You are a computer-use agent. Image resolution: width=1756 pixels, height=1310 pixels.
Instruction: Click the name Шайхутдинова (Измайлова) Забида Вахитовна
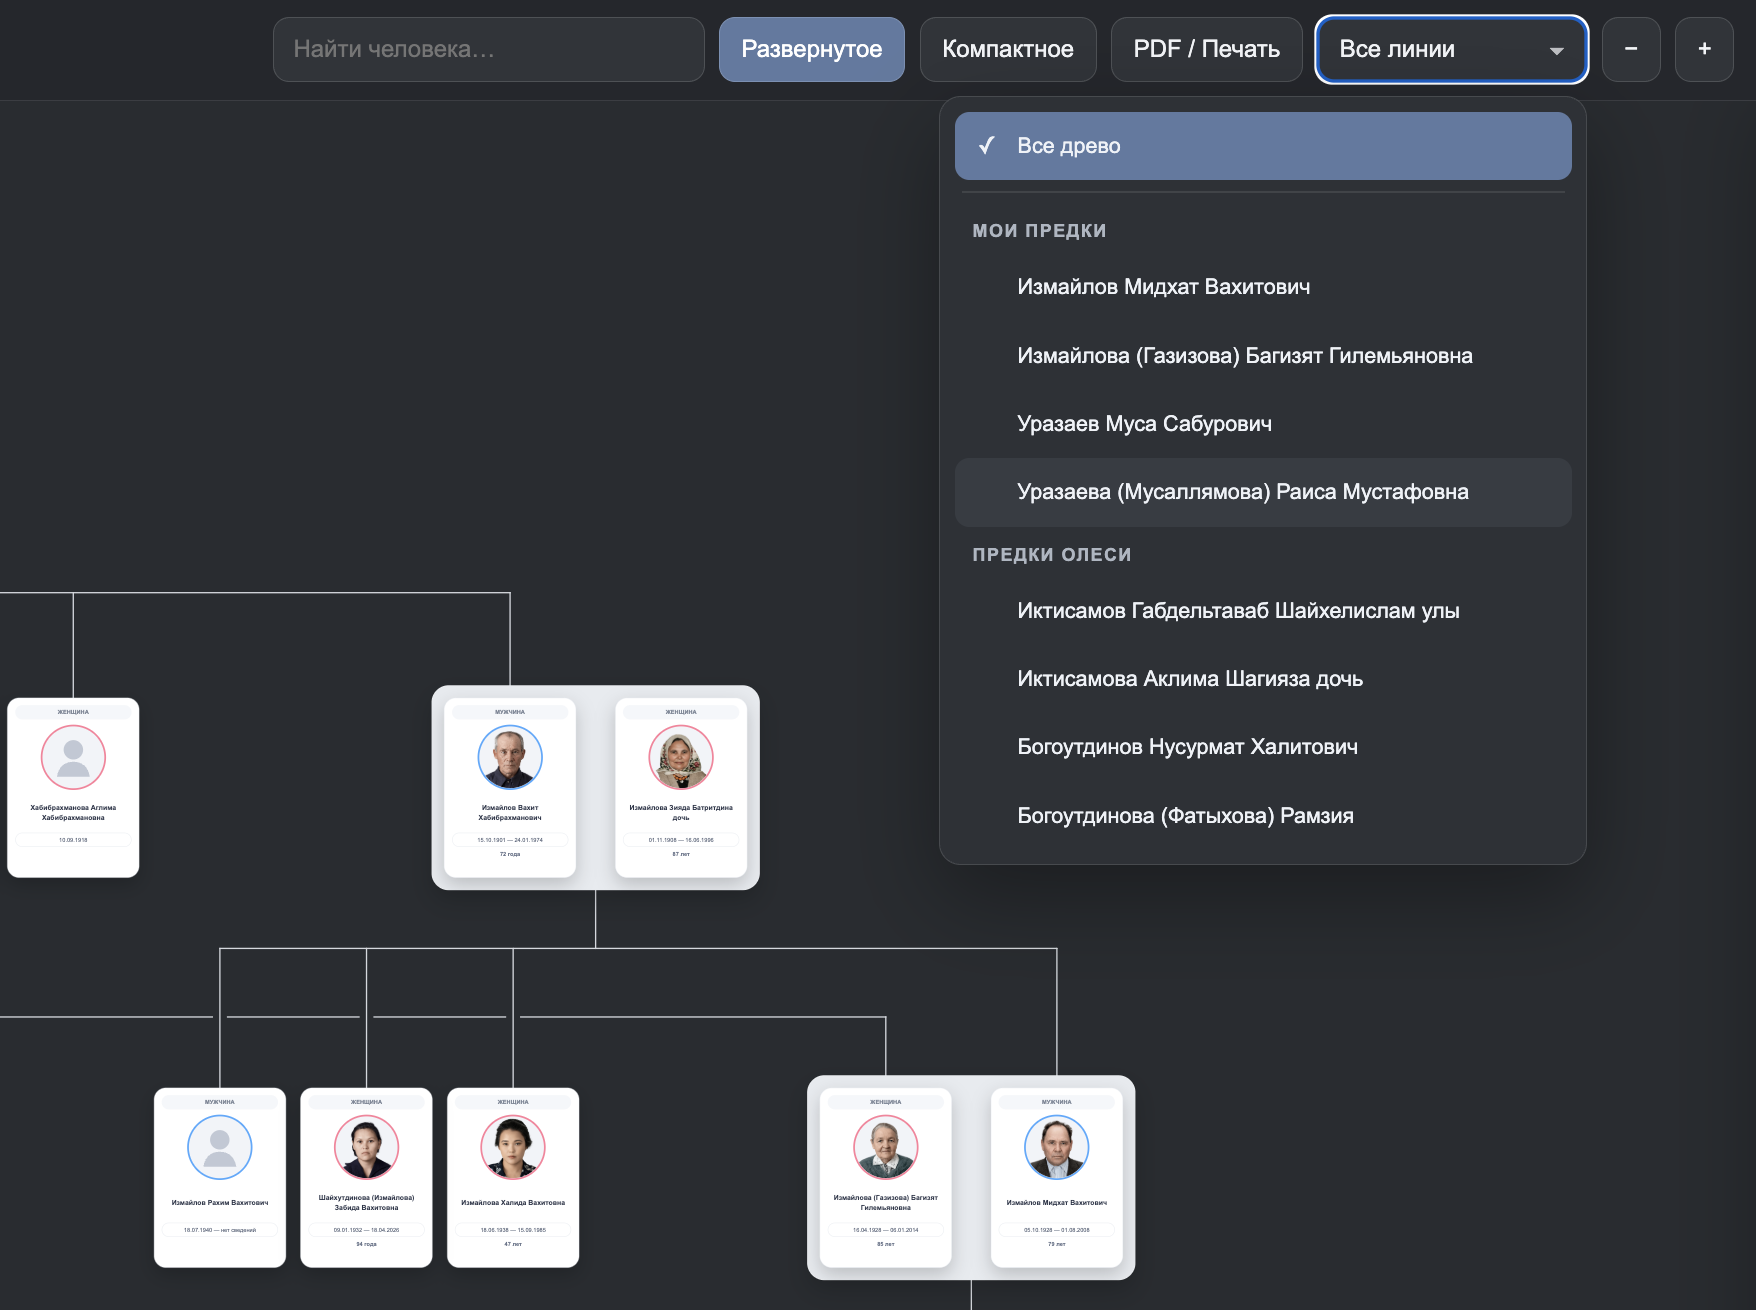(x=366, y=1202)
